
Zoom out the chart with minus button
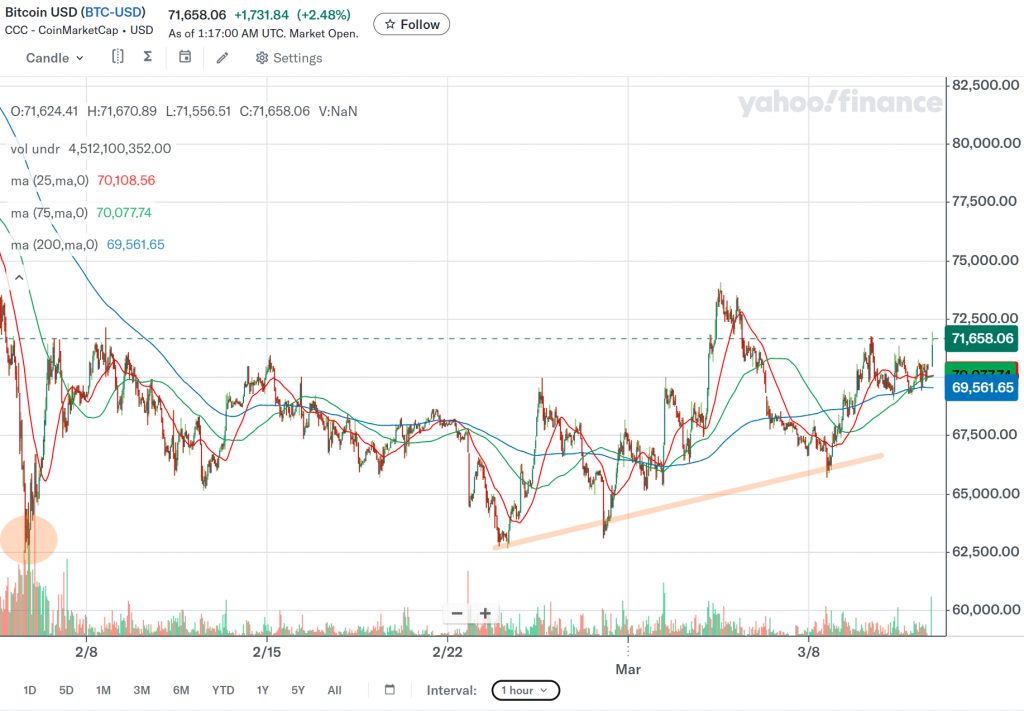(x=457, y=613)
